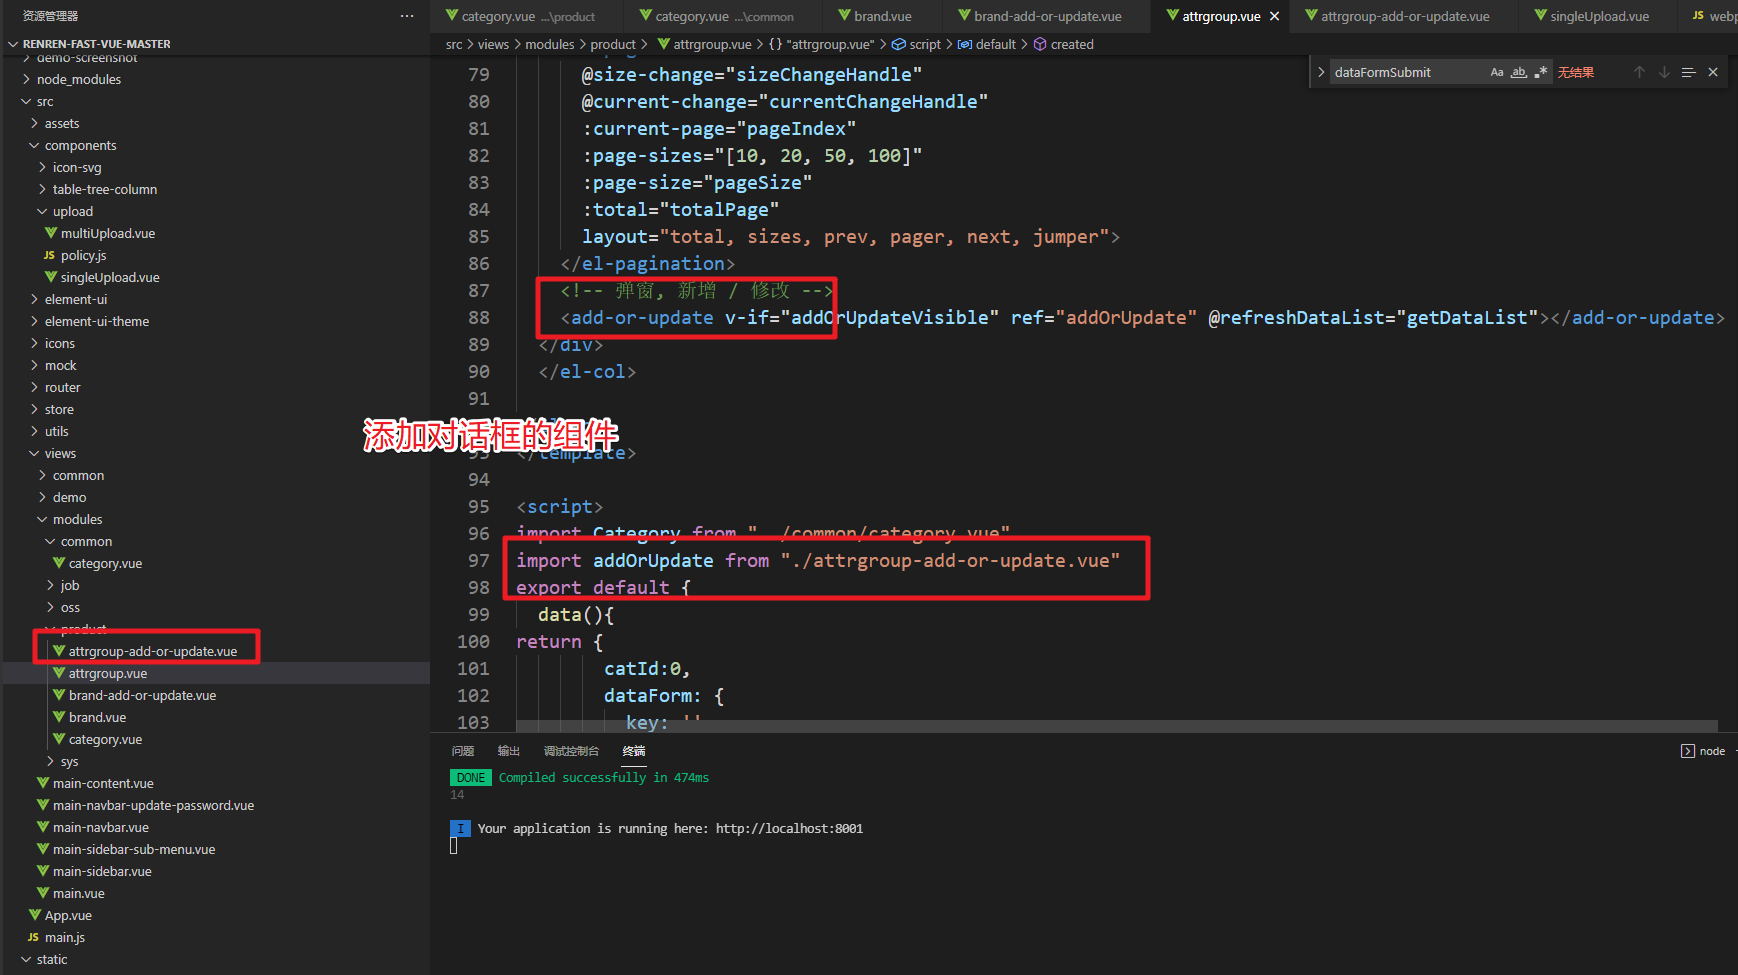Image resolution: width=1738 pixels, height=975 pixels.
Task: Switch to brand.vue tab
Action: coord(882,16)
